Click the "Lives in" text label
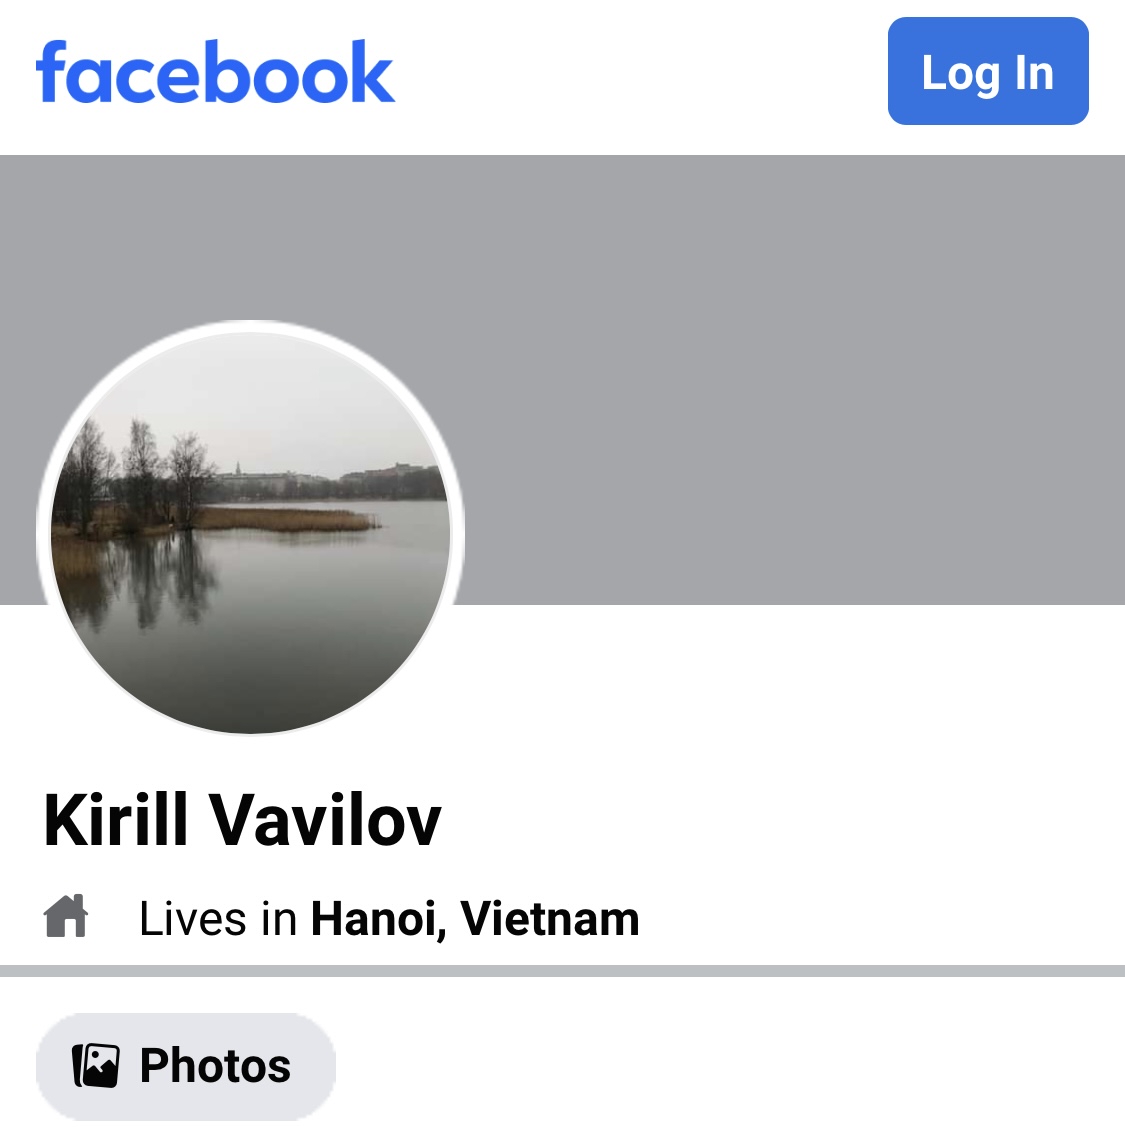The height and width of the screenshot is (1127, 1125). click(218, 919)
